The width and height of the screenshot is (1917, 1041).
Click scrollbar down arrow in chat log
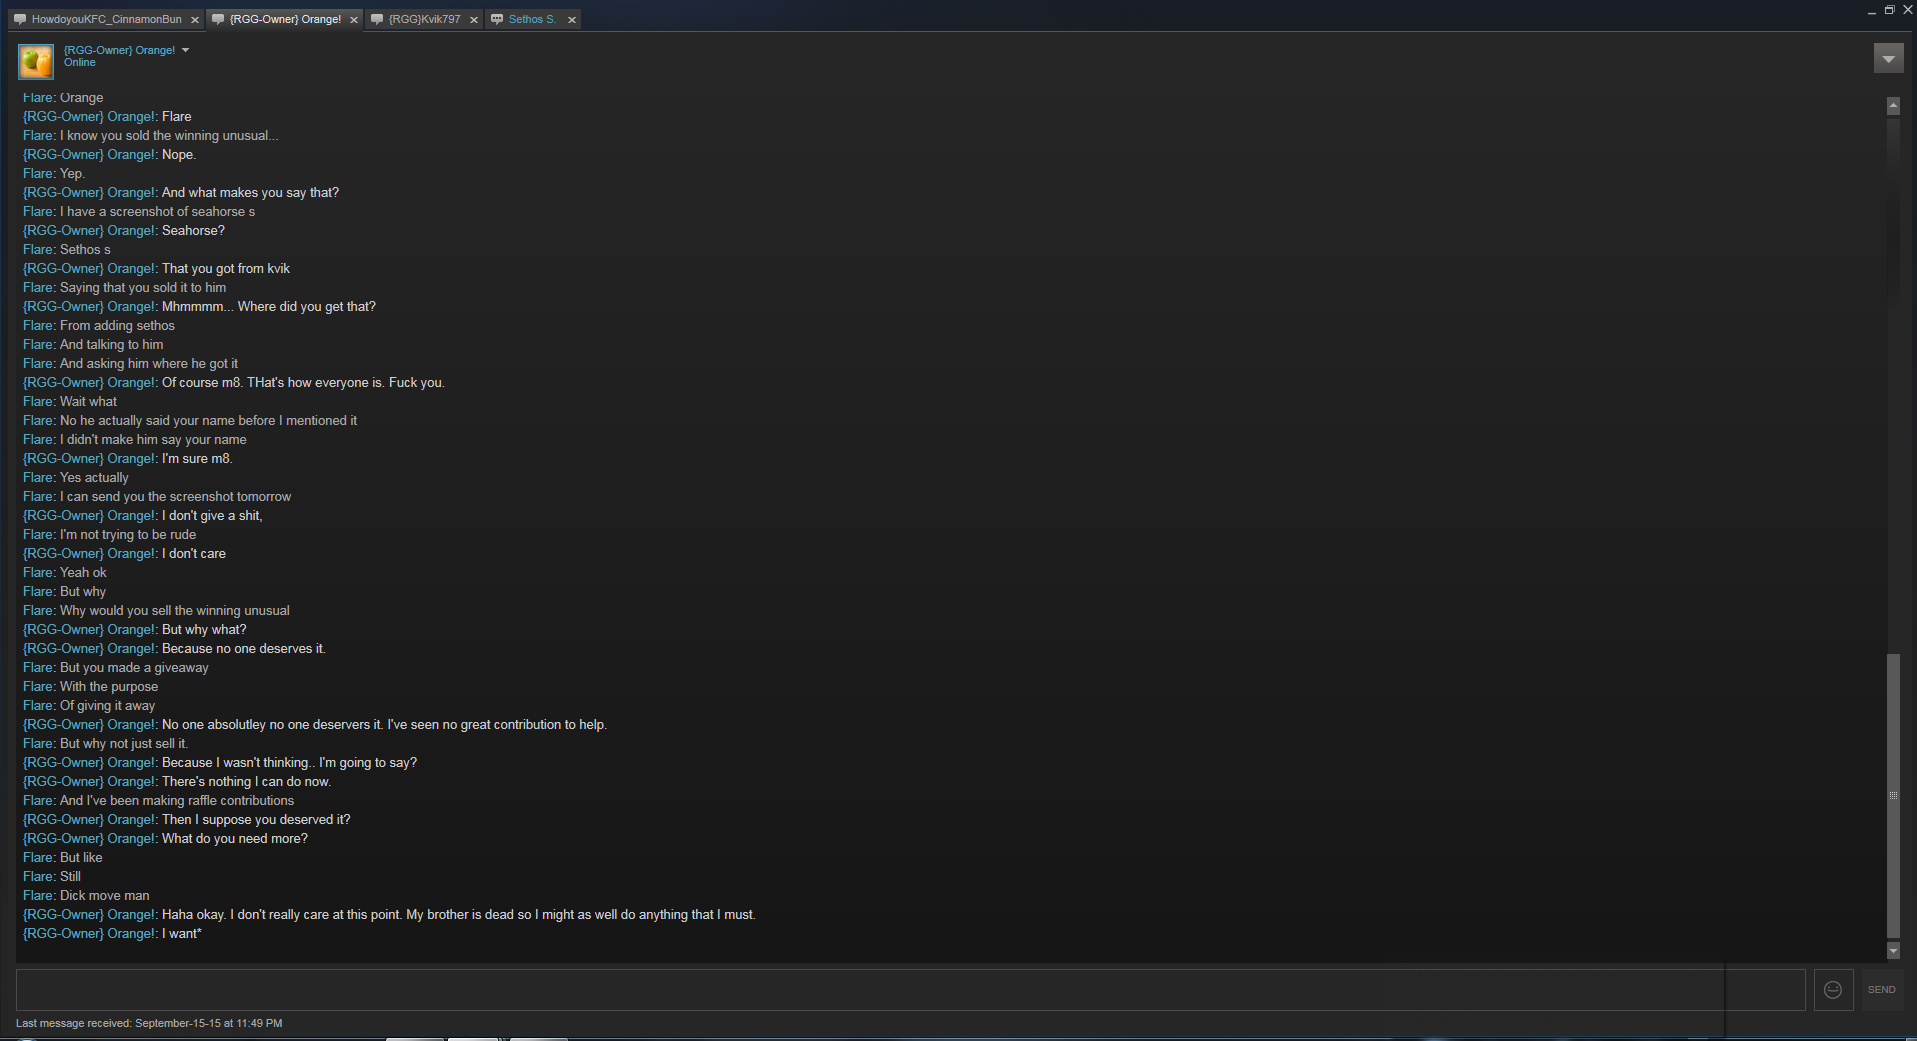[1893, 951]
